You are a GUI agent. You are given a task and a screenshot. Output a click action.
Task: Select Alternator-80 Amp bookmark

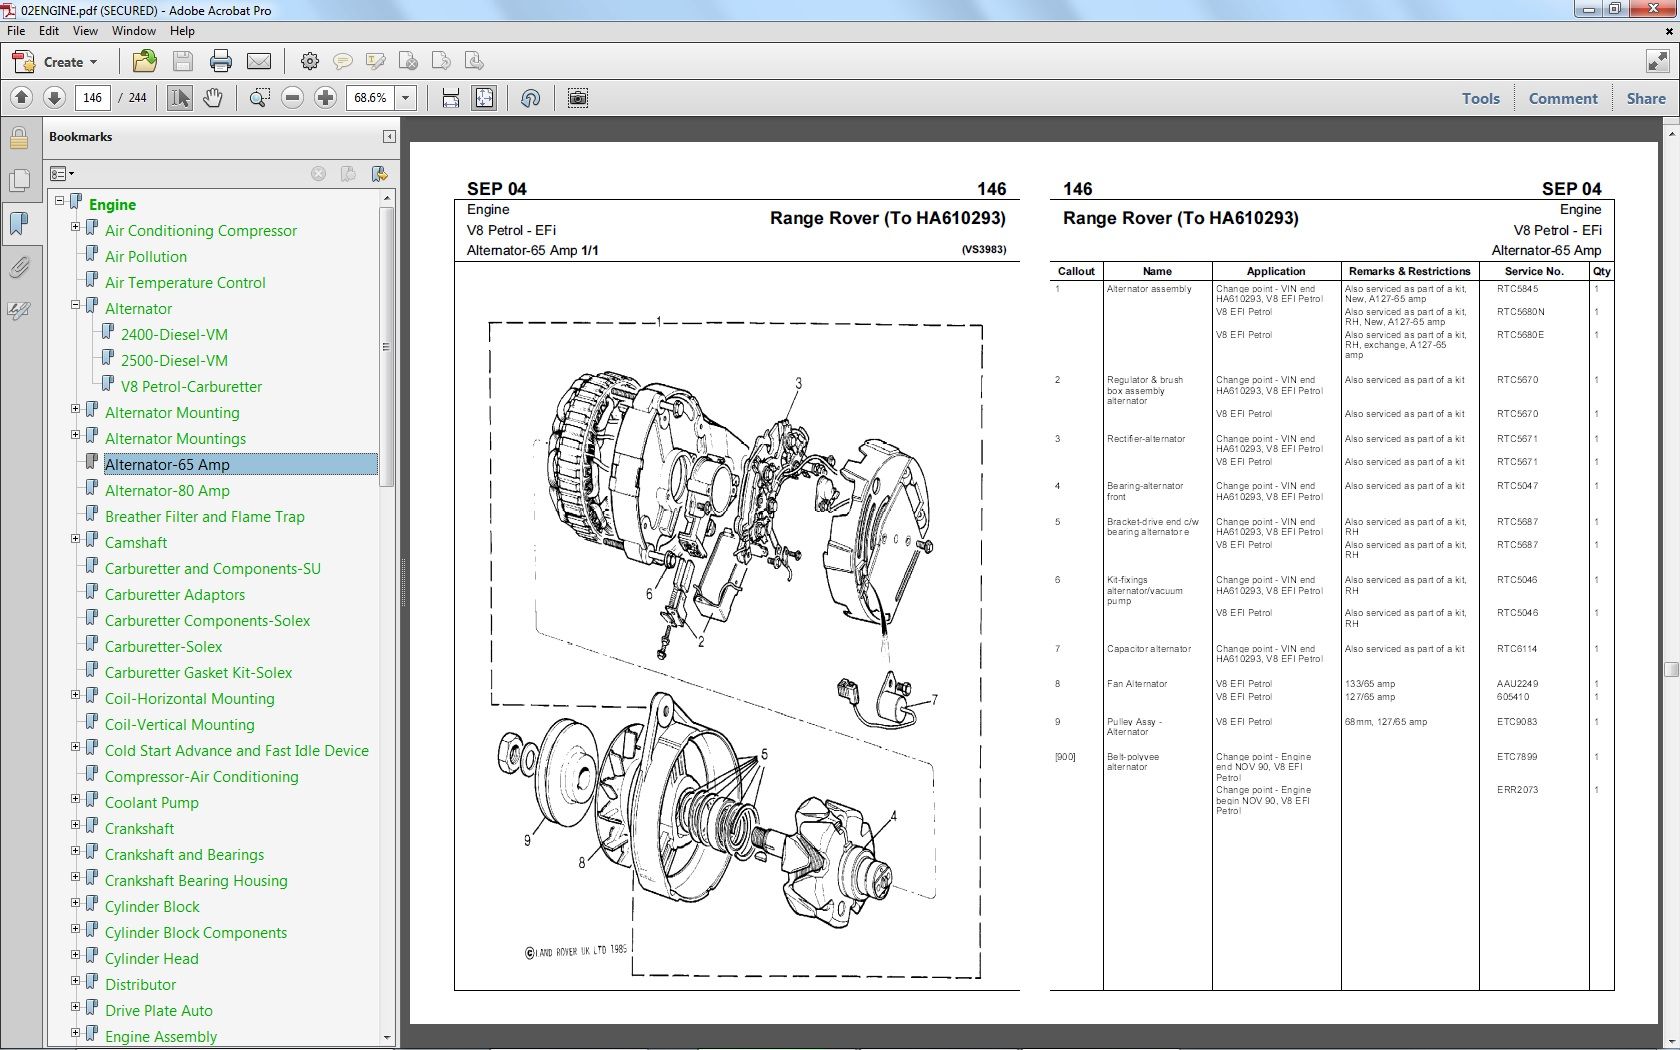coord(167,491)
